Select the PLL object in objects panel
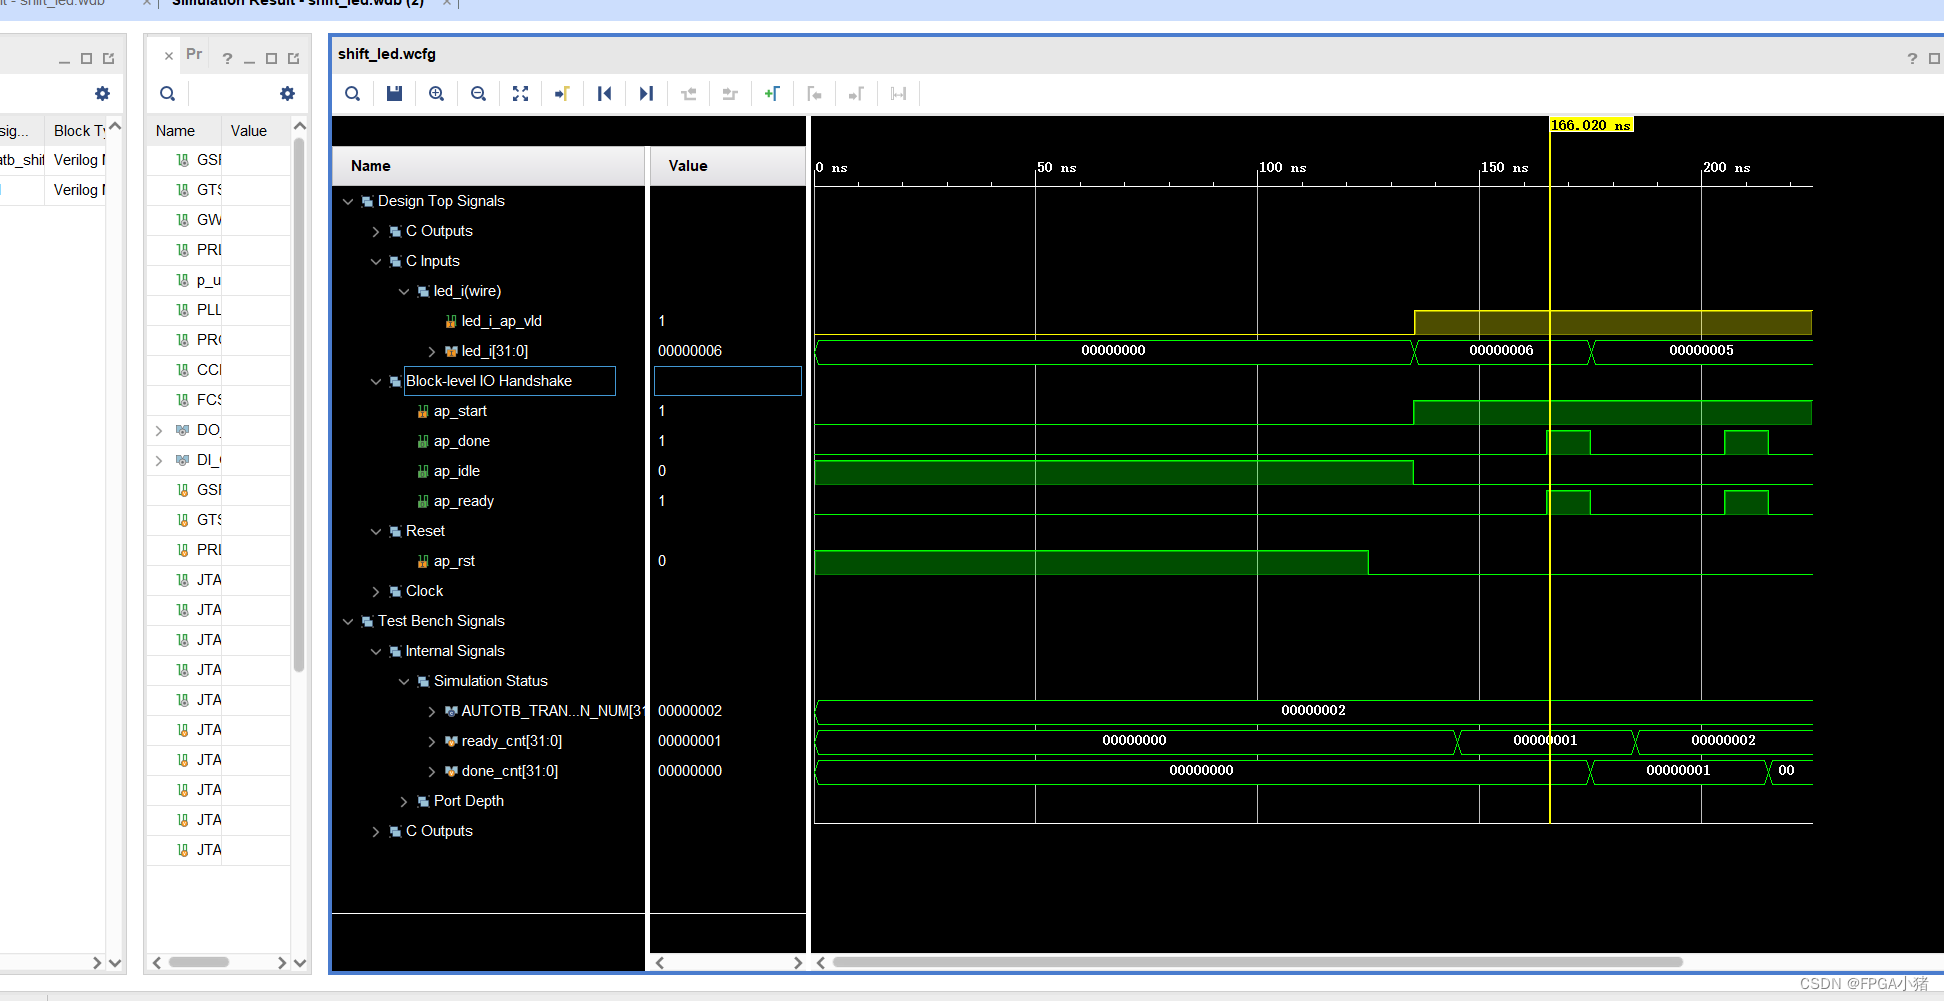Image resolution: width=1944 pixels, height=1001 pixels. [x=208, y=310]
